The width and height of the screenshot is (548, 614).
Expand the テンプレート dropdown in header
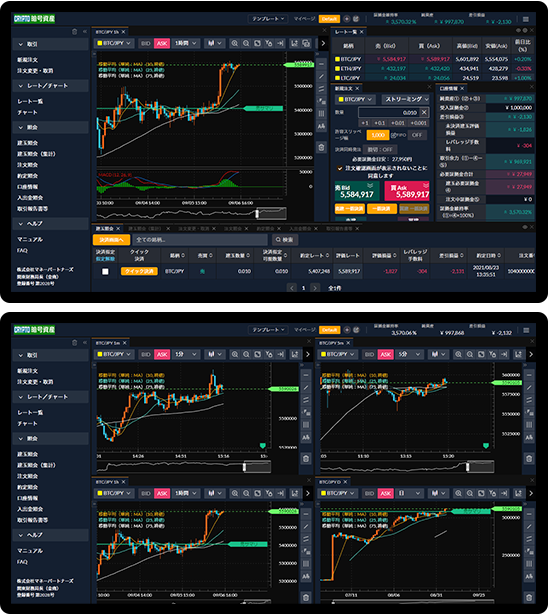[x=268, y=19]
